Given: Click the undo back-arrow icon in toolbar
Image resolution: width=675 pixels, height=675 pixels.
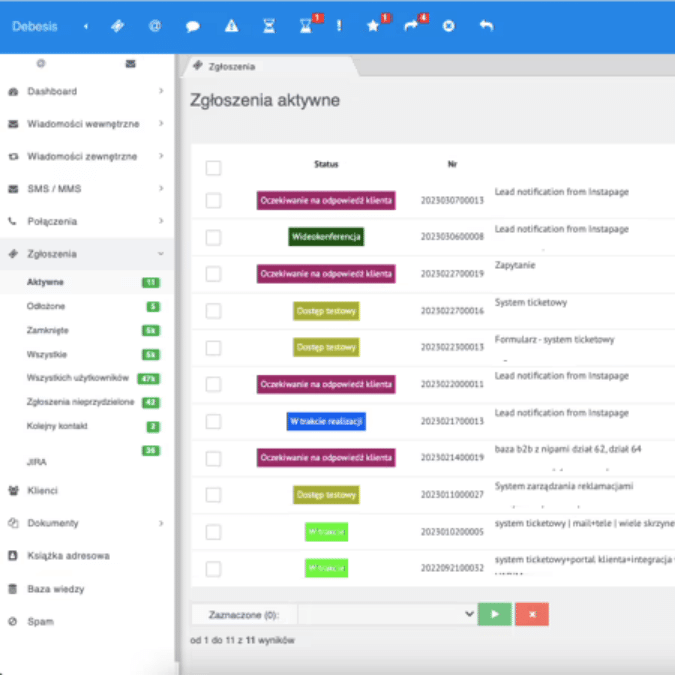Looking at the screenshot, I should 486,27.
